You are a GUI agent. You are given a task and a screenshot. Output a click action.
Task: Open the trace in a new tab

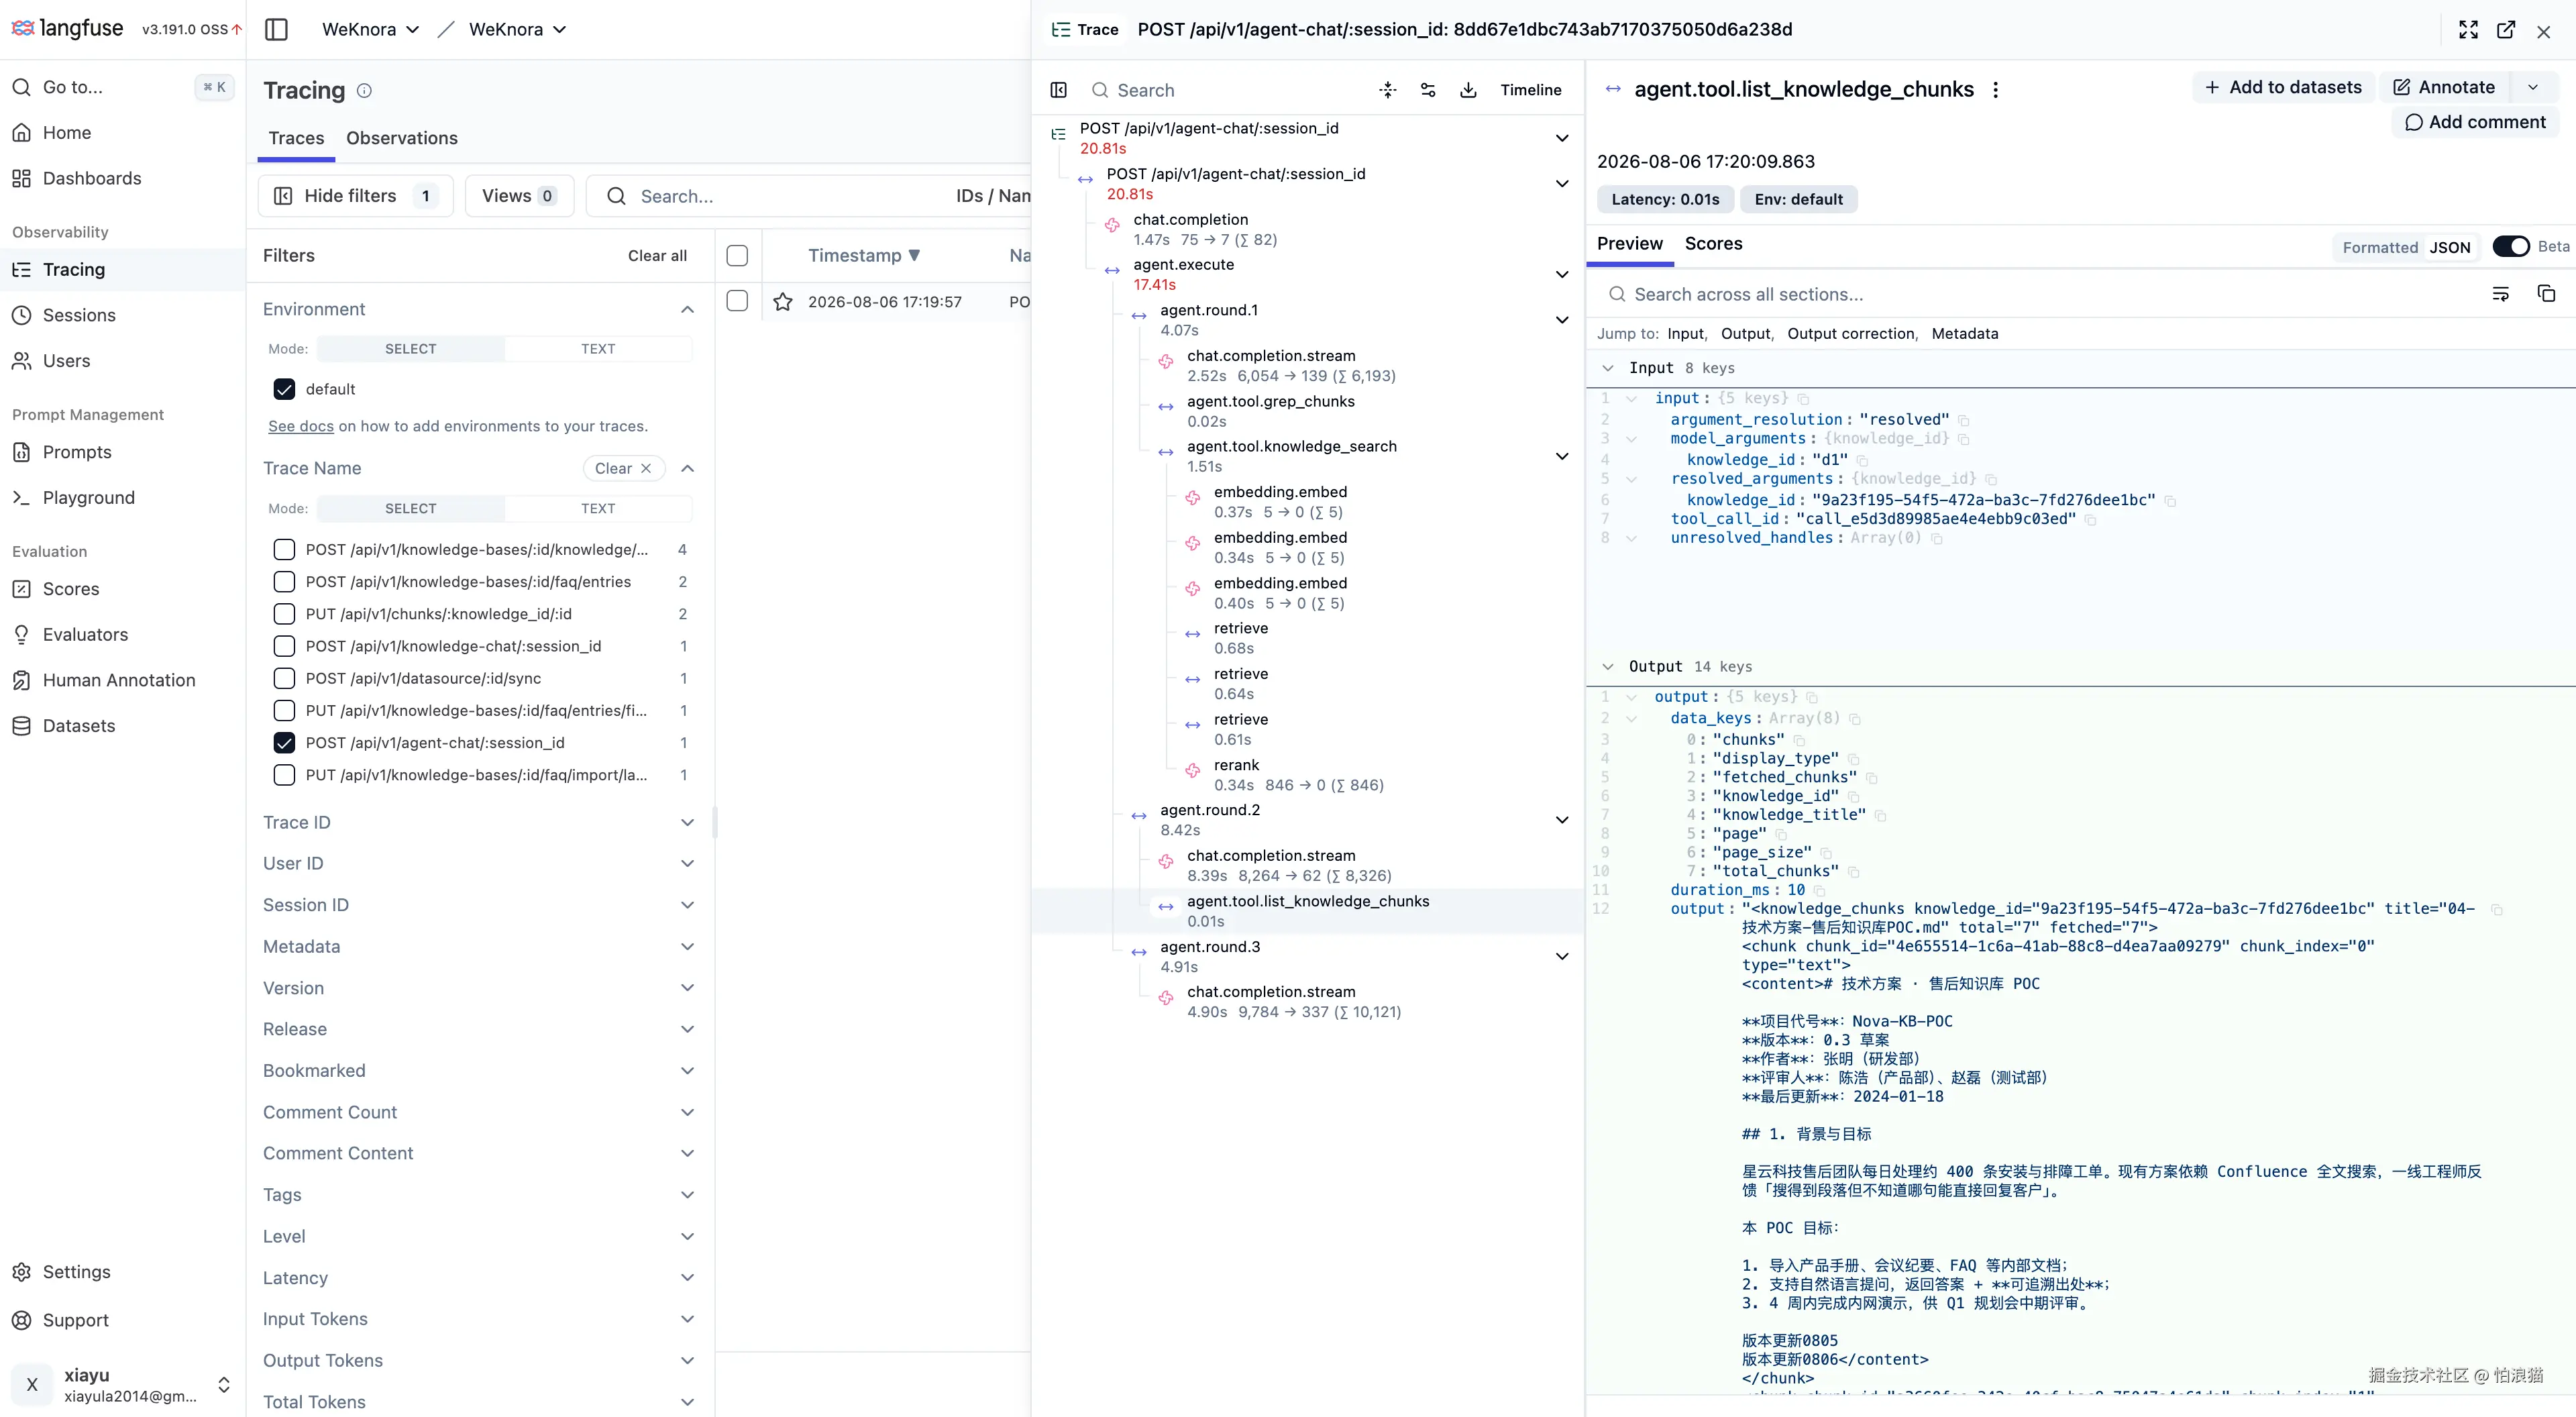[2506, 29]
